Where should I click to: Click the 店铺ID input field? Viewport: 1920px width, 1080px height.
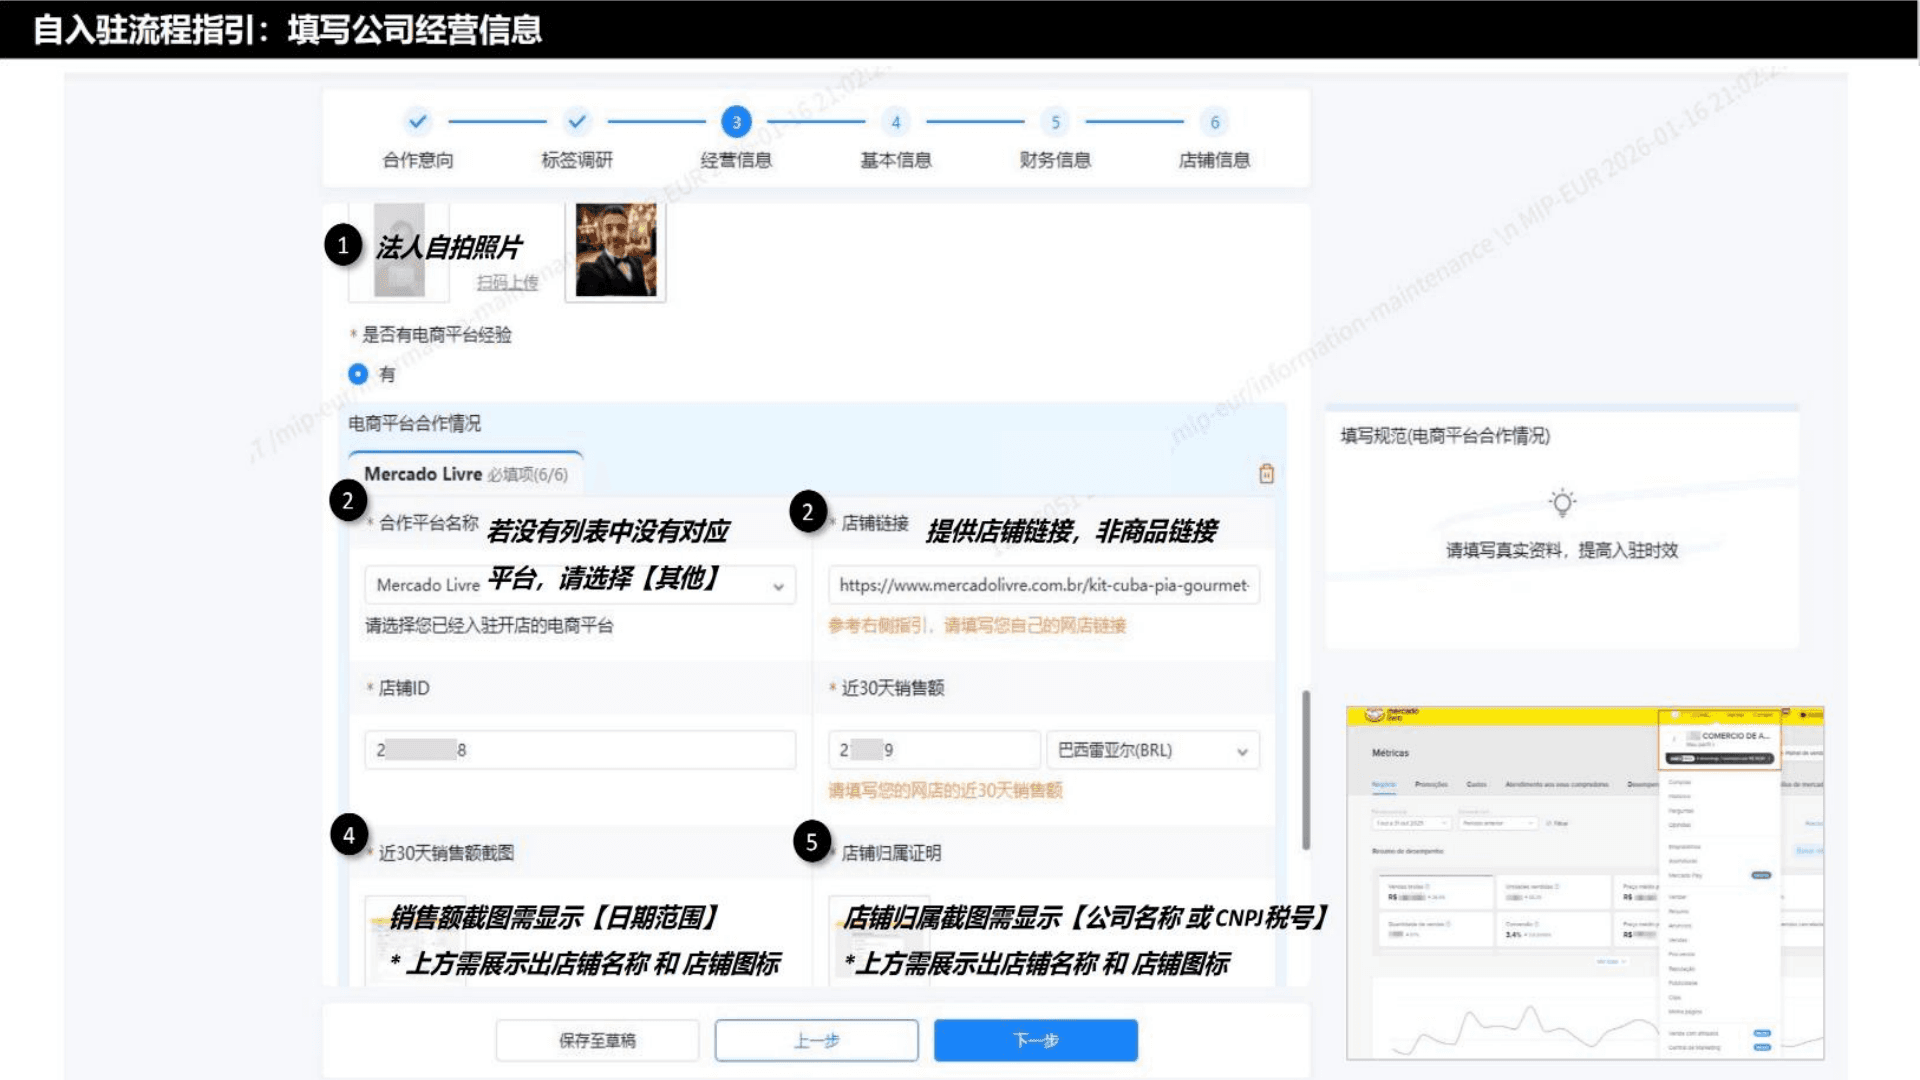tap(580, 750)
